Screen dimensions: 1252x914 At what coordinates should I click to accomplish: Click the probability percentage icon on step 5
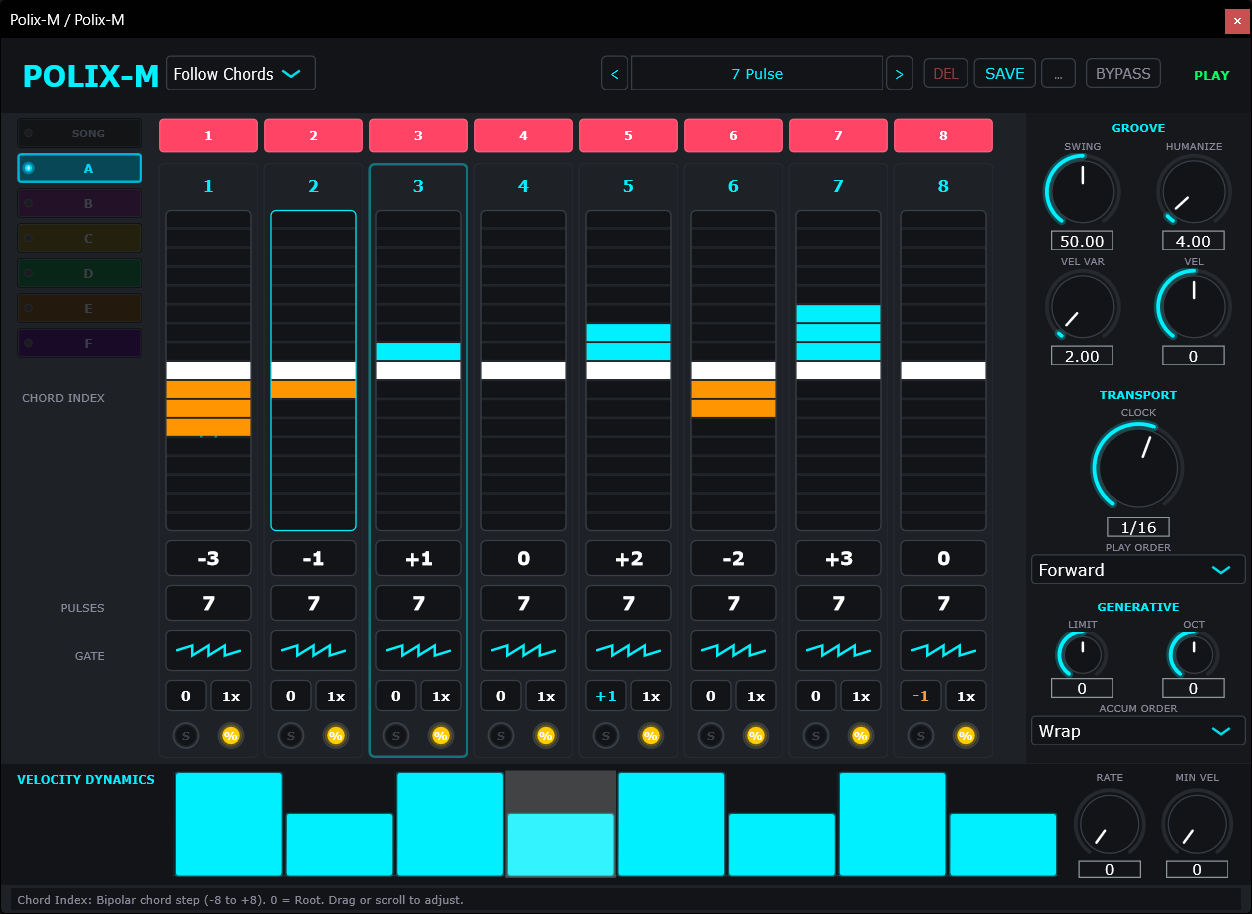[x=651, y=735]
